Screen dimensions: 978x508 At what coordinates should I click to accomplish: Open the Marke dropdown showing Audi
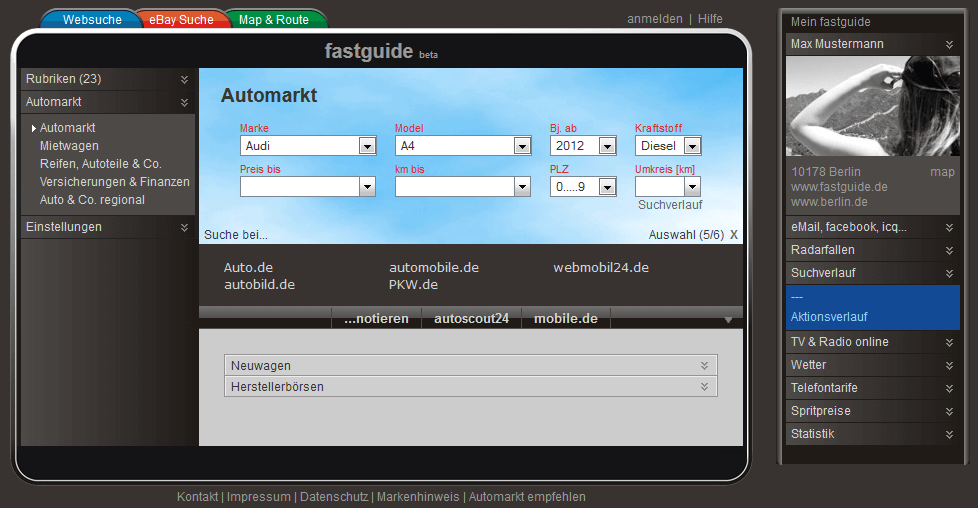pyautogui.click(x=308, y=146)
